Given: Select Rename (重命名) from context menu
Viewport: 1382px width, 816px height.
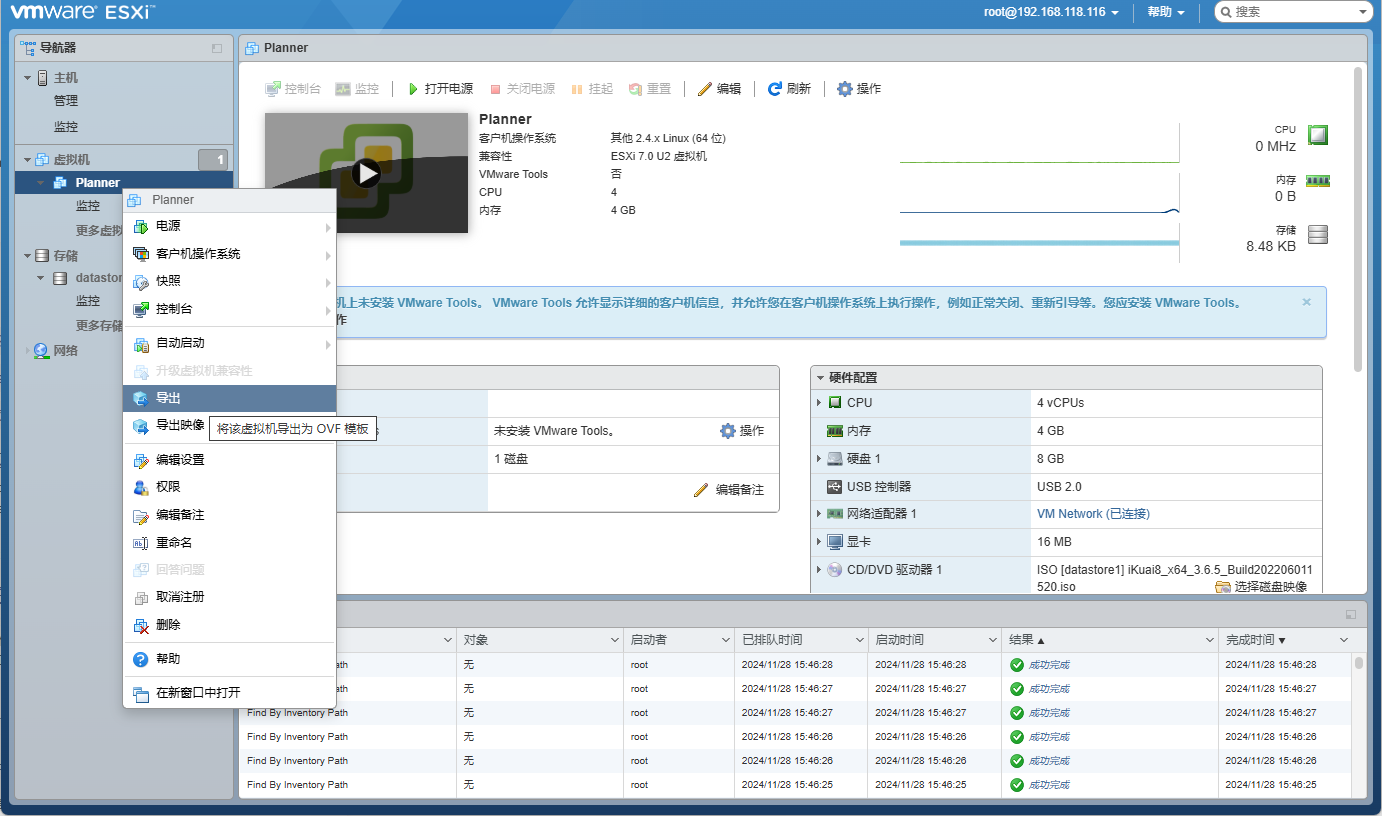Looking at the screenshot, I should [173, 543].
